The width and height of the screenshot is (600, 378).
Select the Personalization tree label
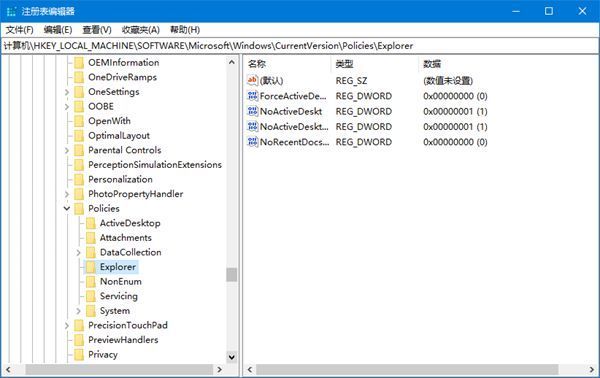point(120,179)
